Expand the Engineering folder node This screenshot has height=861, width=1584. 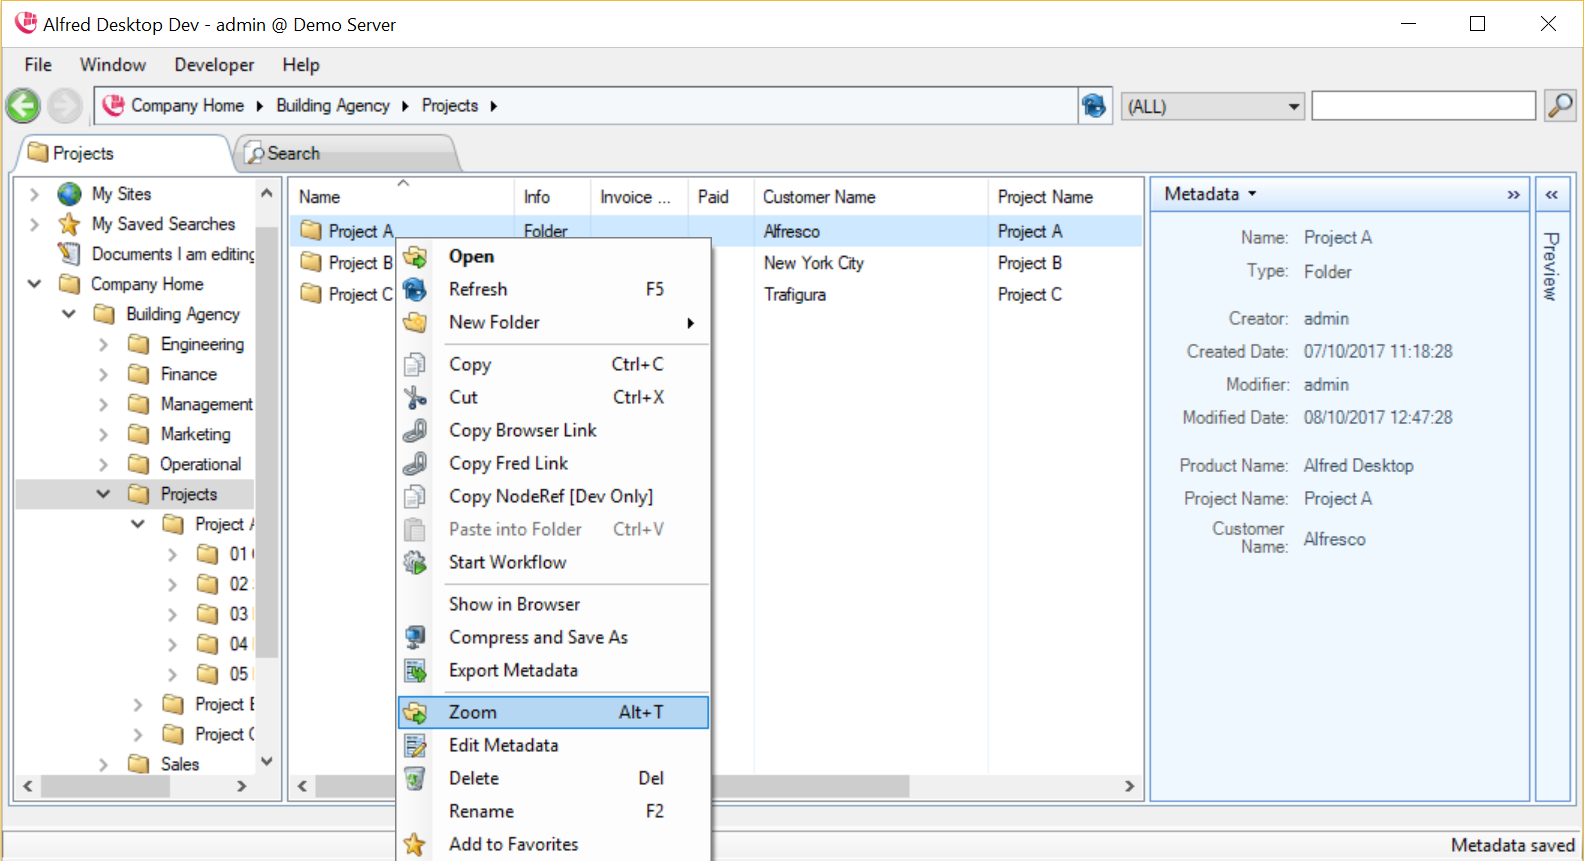pos(103,345)
